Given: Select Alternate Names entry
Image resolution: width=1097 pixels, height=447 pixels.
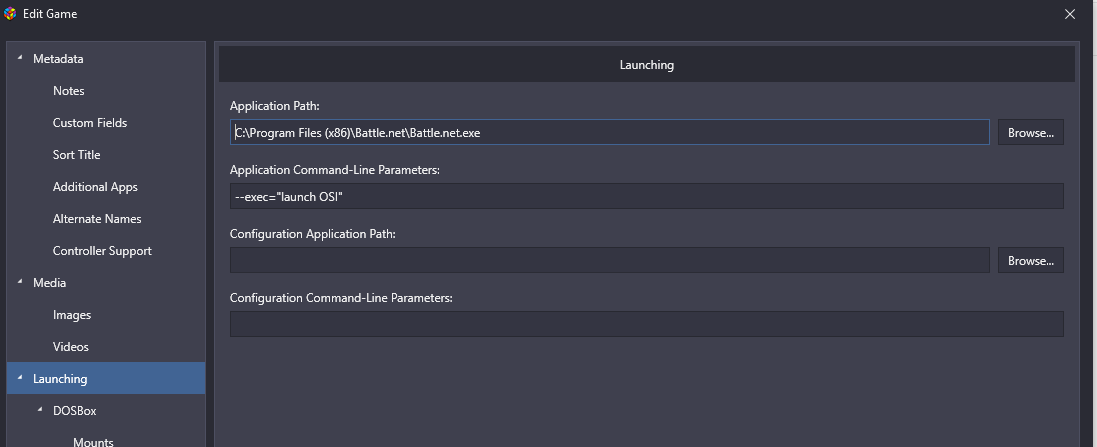Looking at the screenshot, I should (97, 219).
